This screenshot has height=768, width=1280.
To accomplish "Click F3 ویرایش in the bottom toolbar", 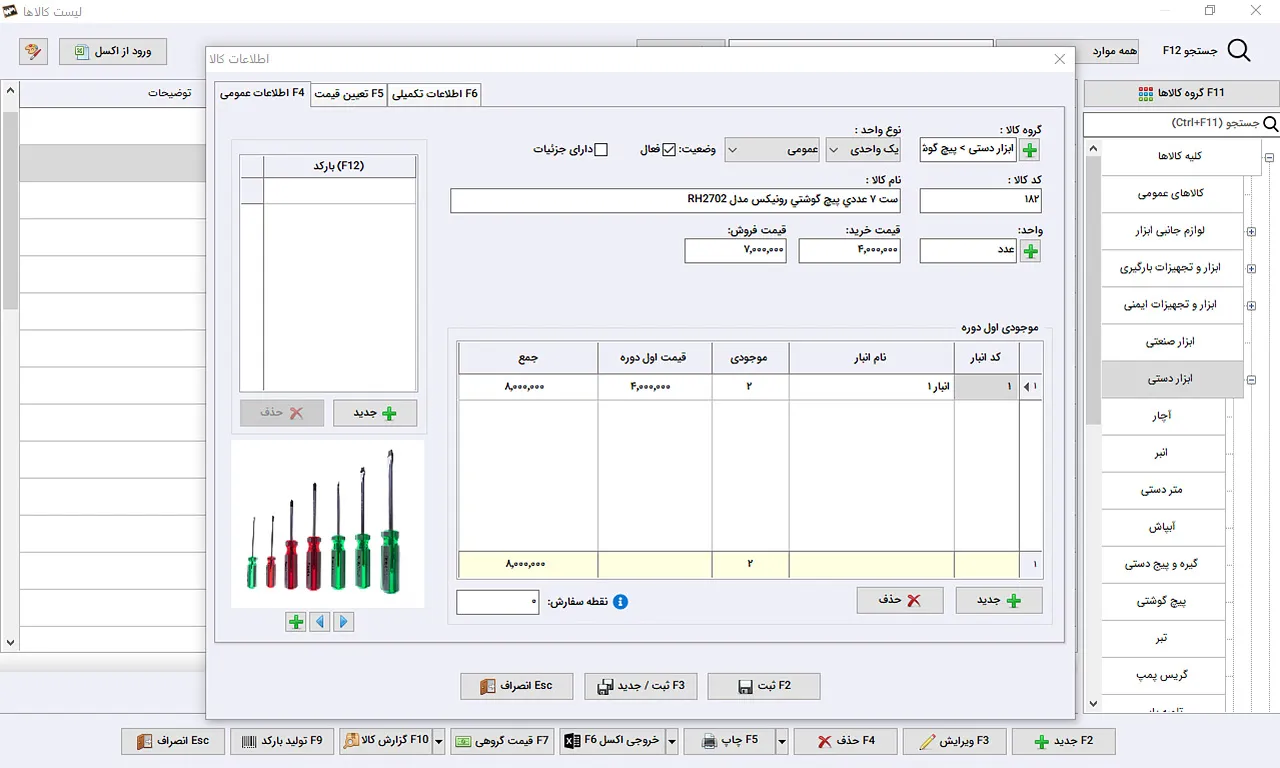I will click(954, 741).
